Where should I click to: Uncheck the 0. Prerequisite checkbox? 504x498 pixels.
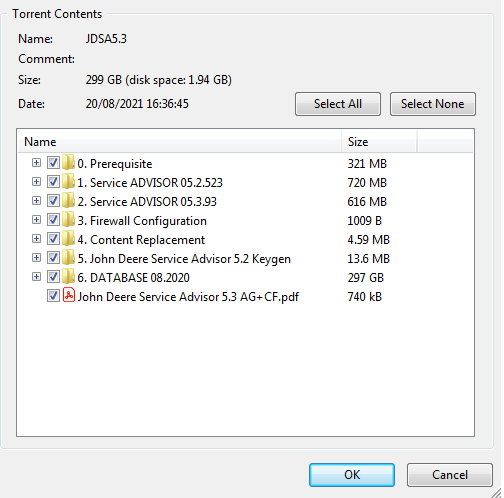pos(53,163)
